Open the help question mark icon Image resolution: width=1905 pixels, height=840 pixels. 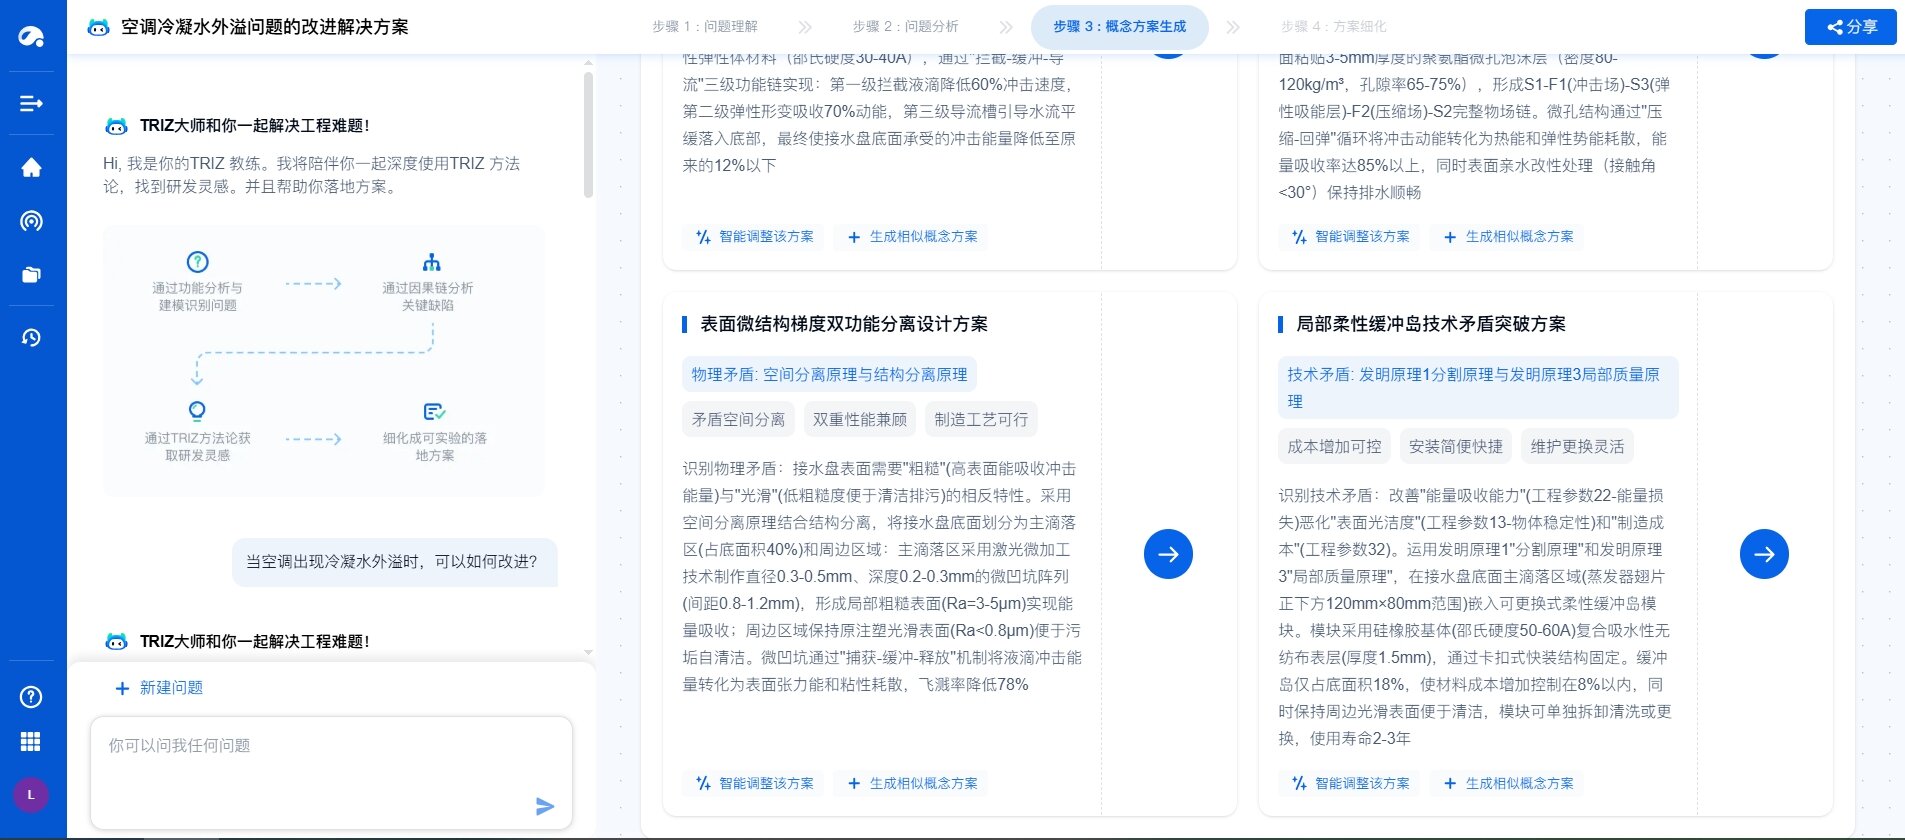pos(31,697)
